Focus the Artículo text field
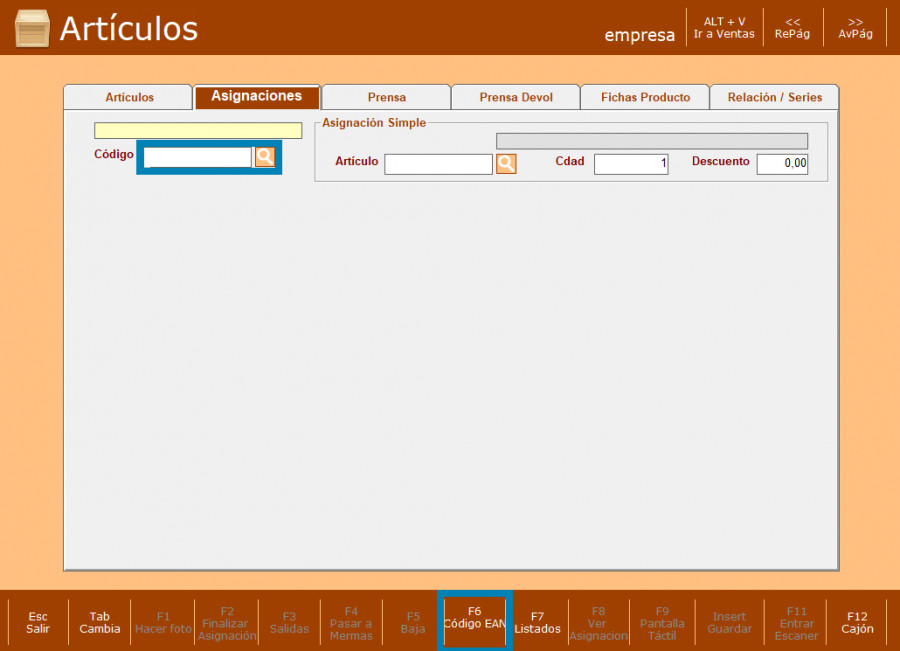Screen dimensions: 900x651 (438, 164)
